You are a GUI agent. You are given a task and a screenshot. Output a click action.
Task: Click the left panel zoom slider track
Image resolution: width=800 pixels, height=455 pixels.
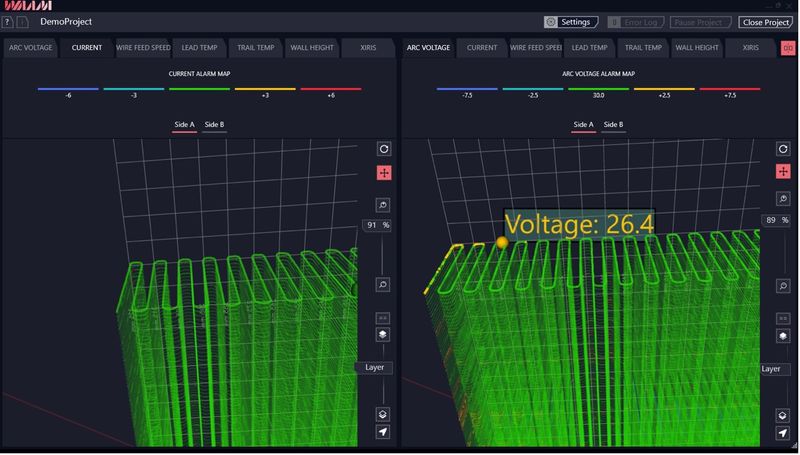click(x=383, y=255)
